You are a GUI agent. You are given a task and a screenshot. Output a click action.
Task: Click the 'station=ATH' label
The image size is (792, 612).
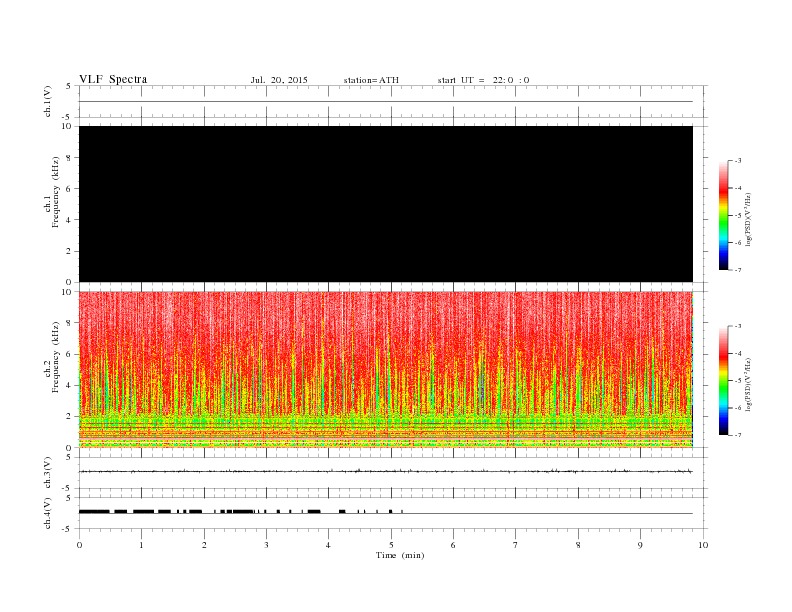pos(371,80)
